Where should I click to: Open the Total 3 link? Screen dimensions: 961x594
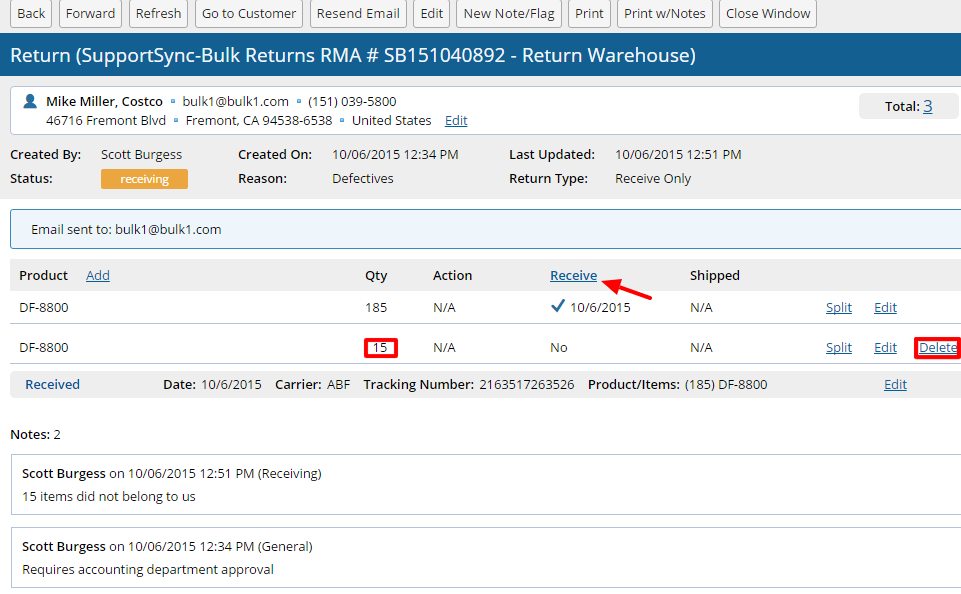(x=927, y=106)
